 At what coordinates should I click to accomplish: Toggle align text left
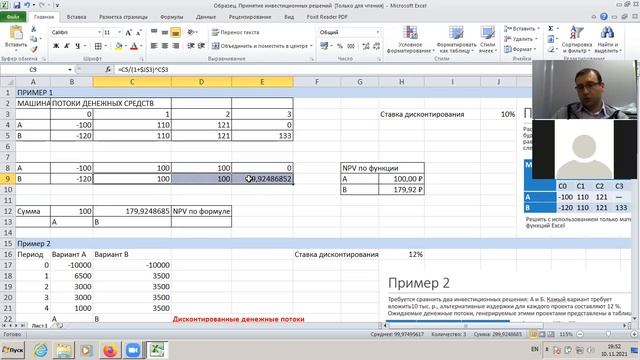point(154,46)
